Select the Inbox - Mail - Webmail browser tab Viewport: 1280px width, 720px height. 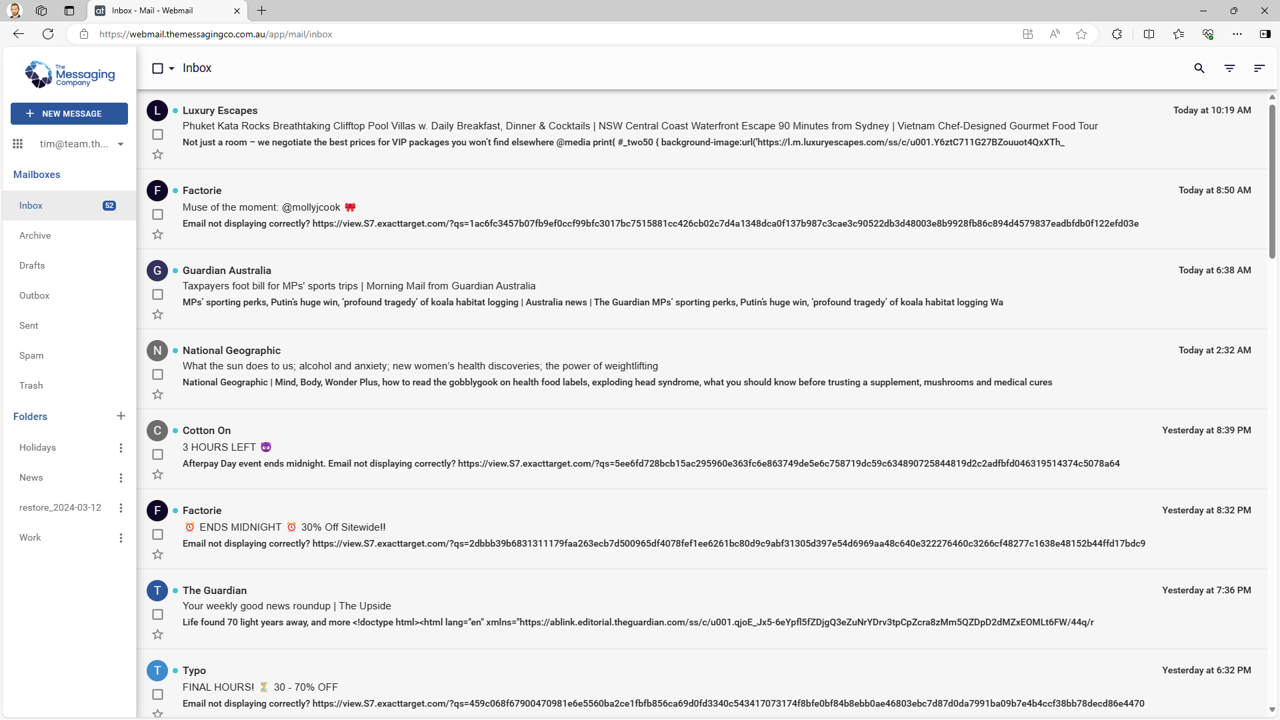tap(168, 11)
